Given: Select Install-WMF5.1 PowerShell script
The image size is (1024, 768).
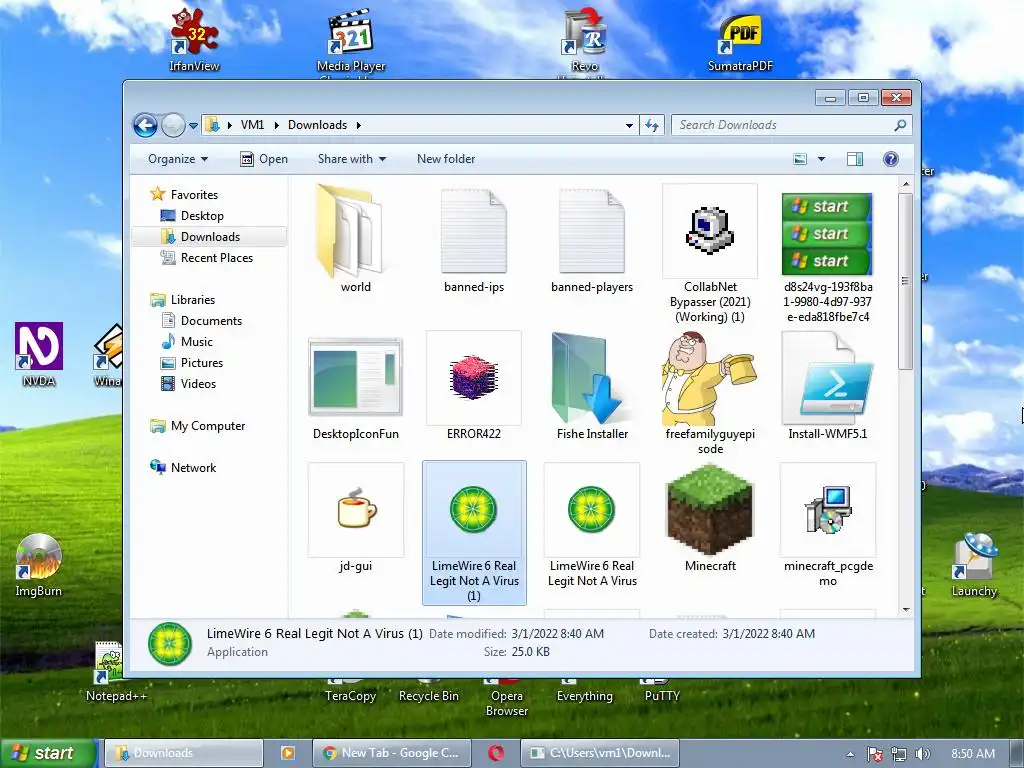Looking at the screenshot, I should 827,386.
